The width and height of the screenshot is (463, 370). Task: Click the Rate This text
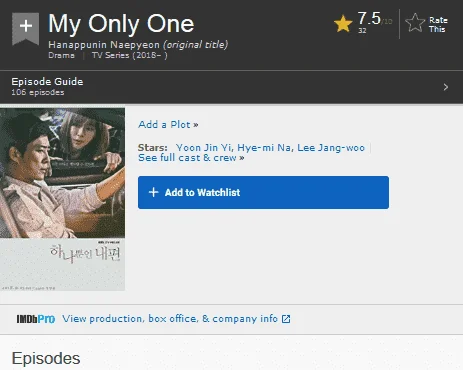coord(438,25)
